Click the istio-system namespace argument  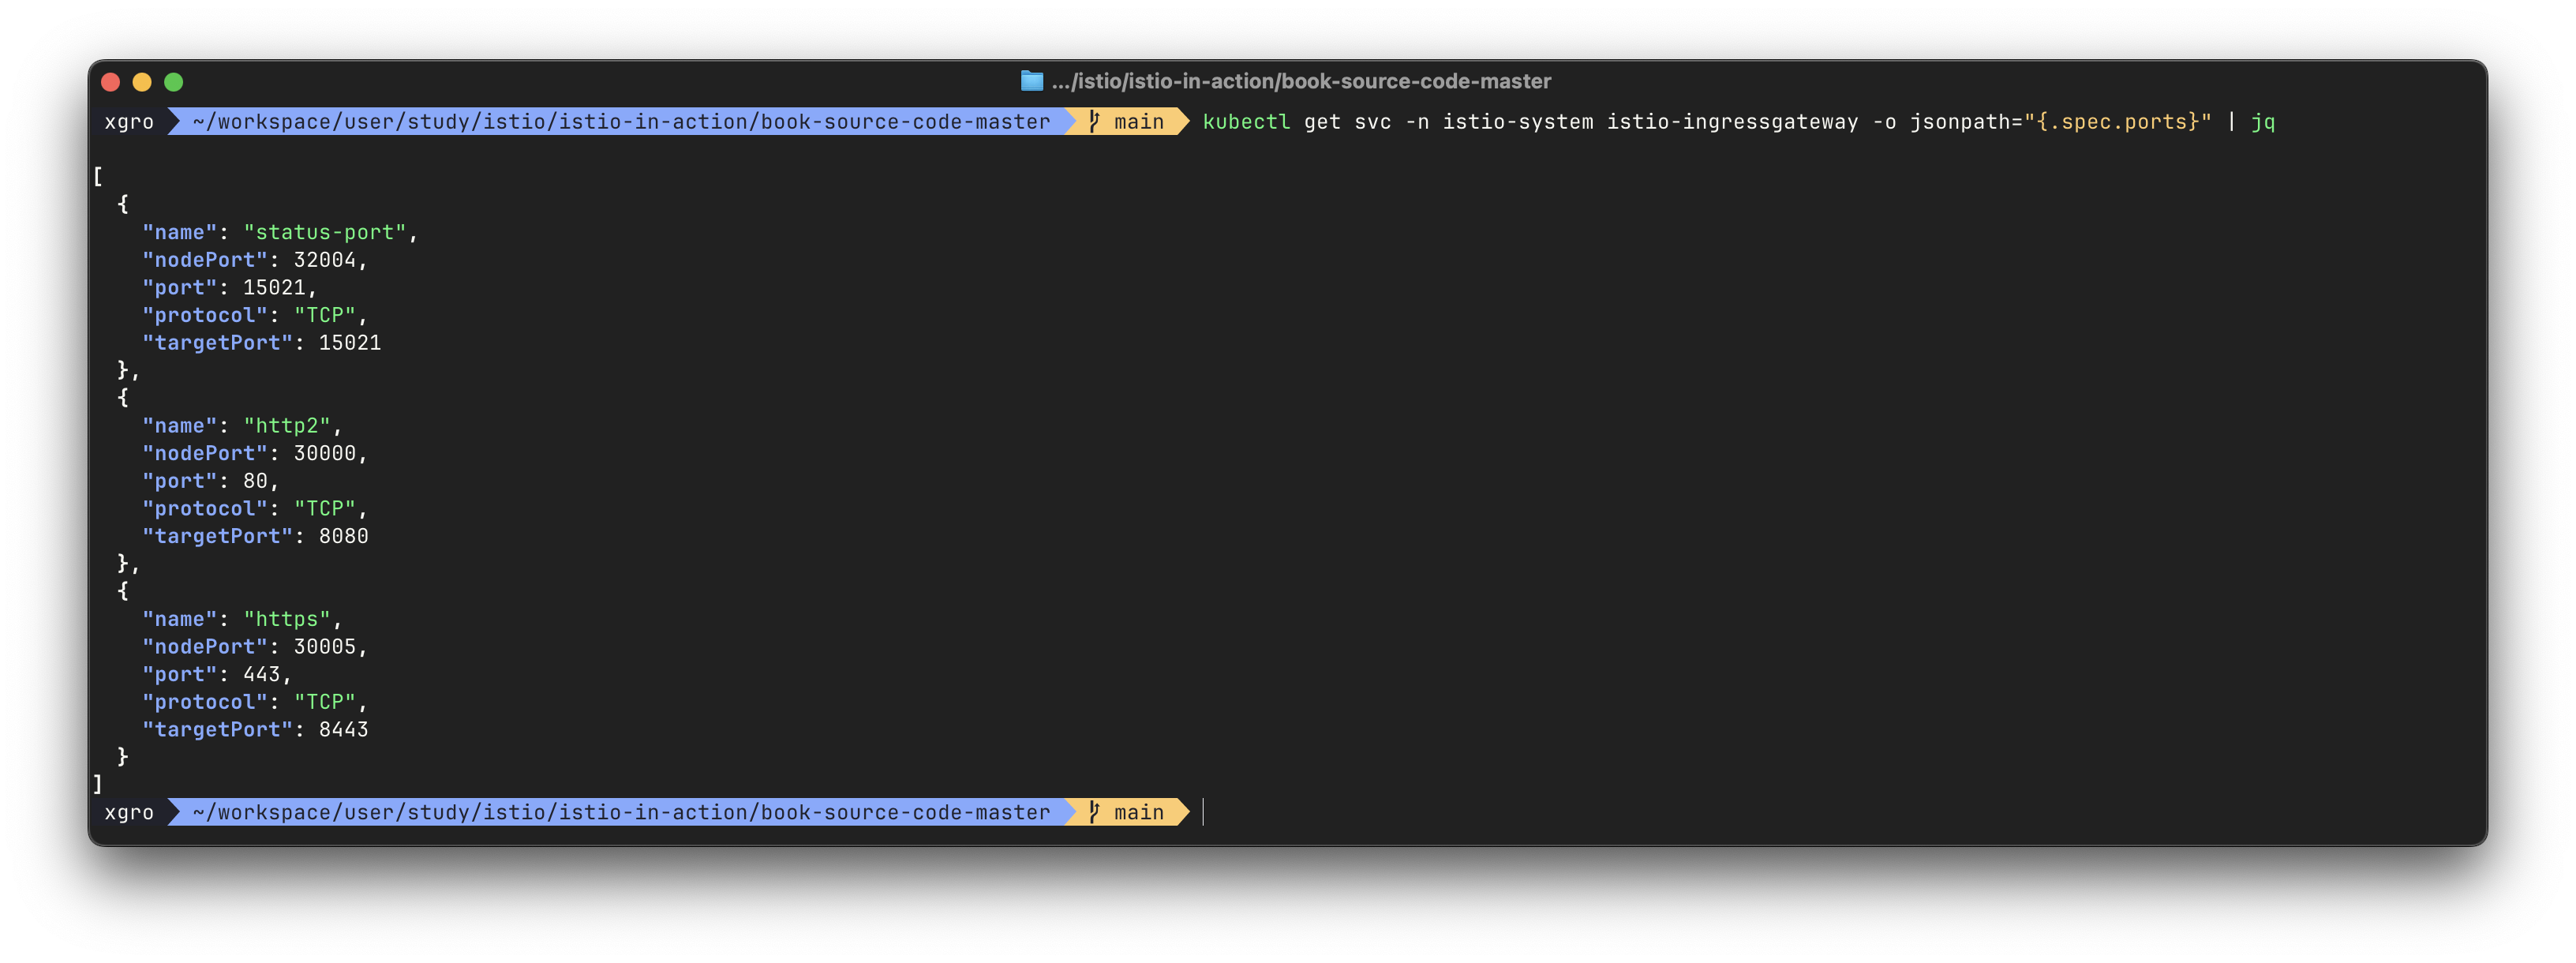[x=1517, y=122]
